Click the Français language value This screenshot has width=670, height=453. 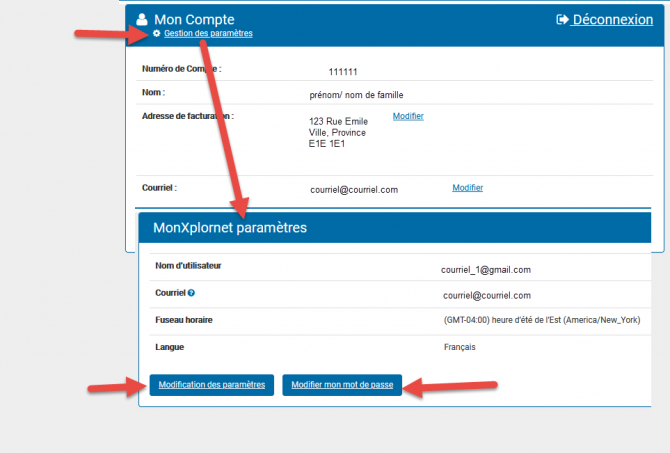459,347
